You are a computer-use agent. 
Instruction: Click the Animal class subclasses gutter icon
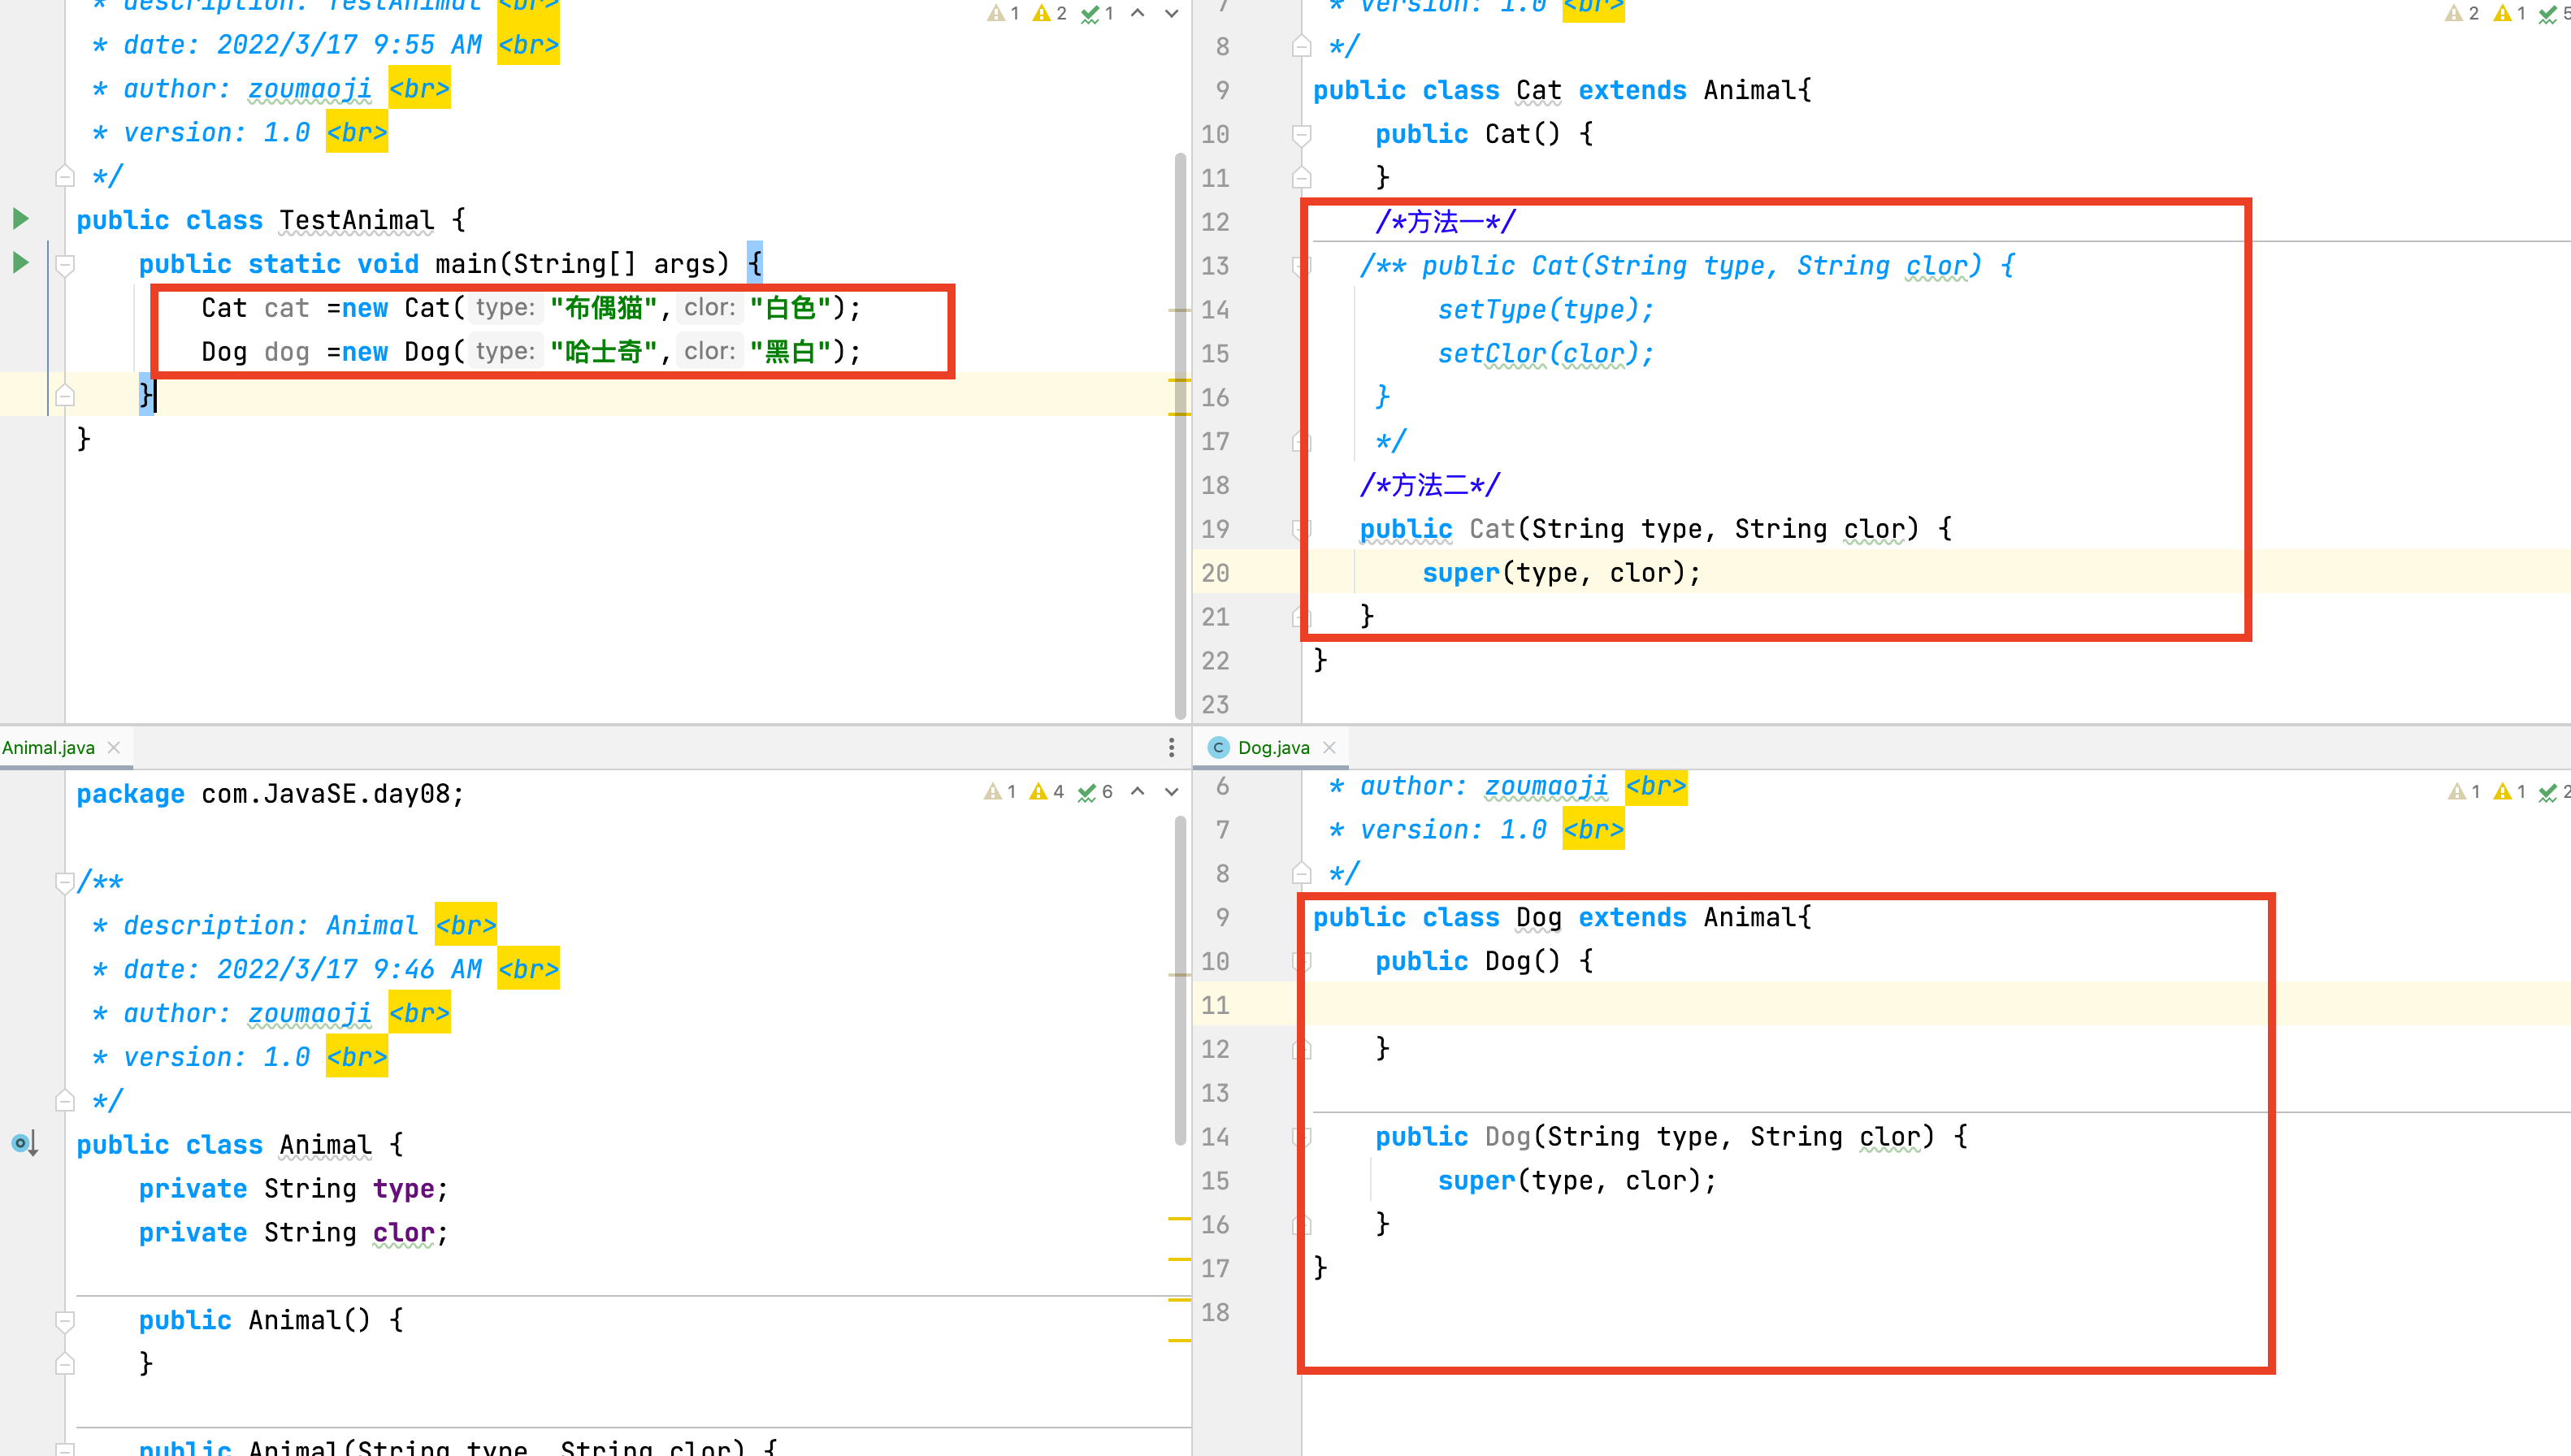click(24, 1143)
